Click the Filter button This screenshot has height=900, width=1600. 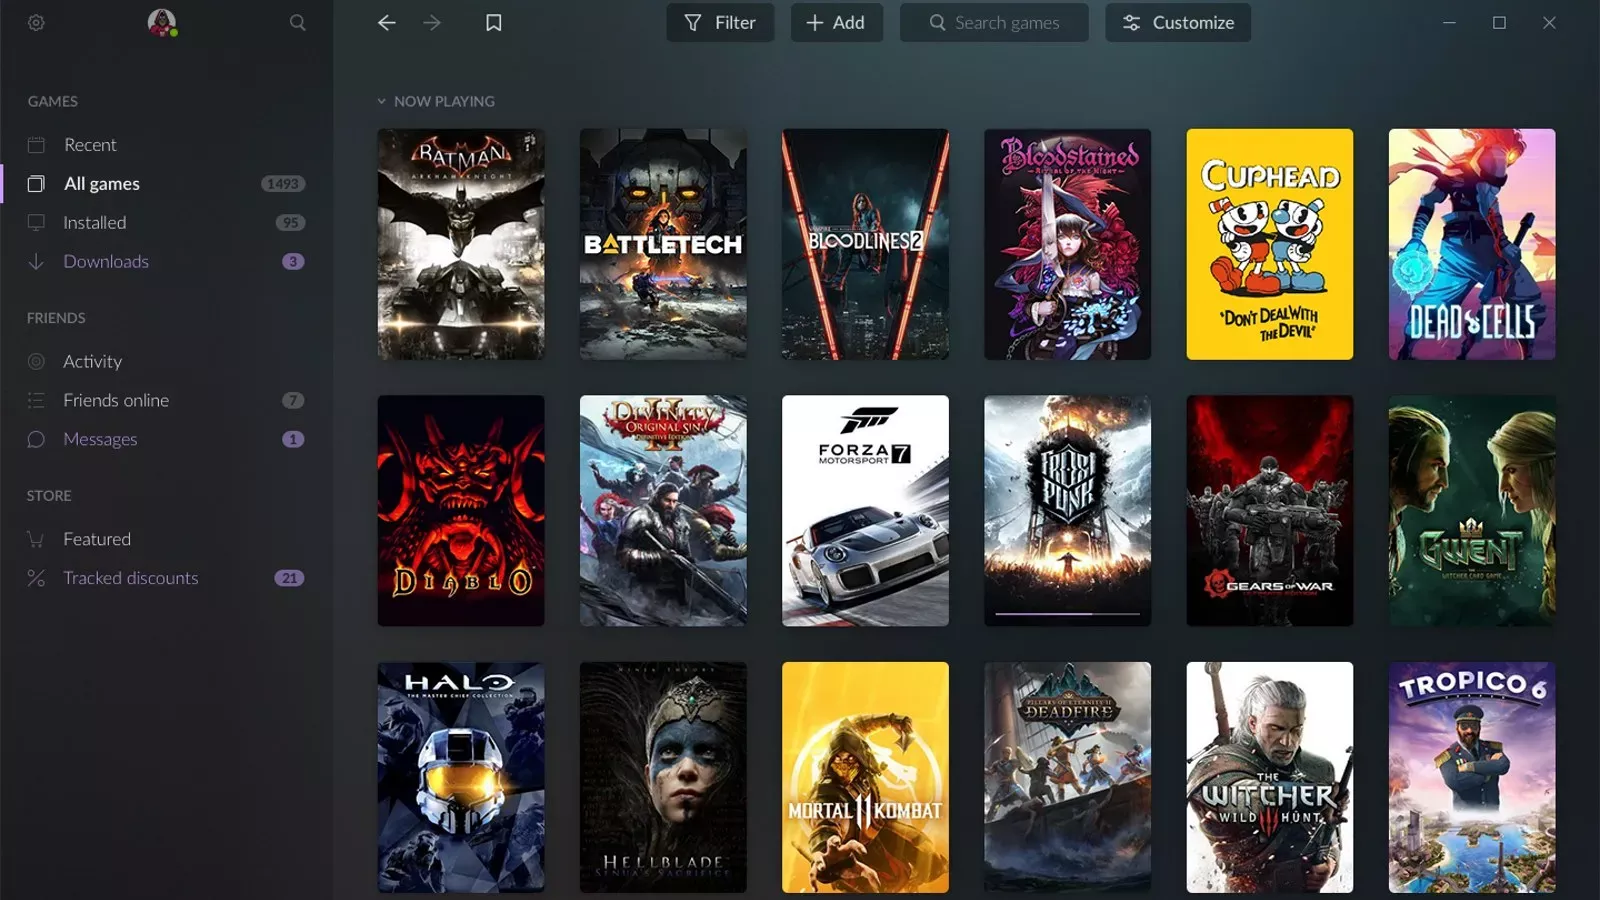720,22
